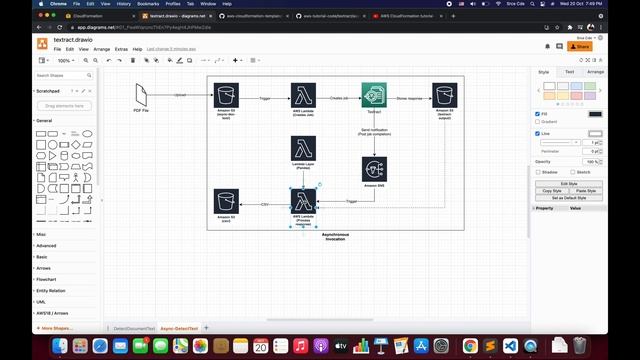Open the Arrange menu
Viewport: 640px width, 360px height.
click(x=102, y=49)
